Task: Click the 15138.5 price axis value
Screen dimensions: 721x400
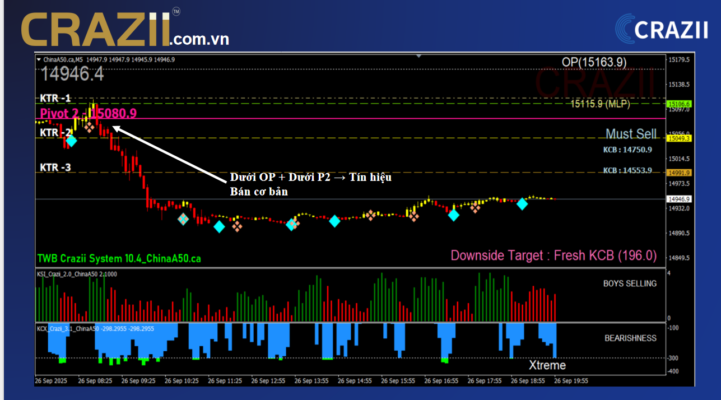Action: click(679, 85)
